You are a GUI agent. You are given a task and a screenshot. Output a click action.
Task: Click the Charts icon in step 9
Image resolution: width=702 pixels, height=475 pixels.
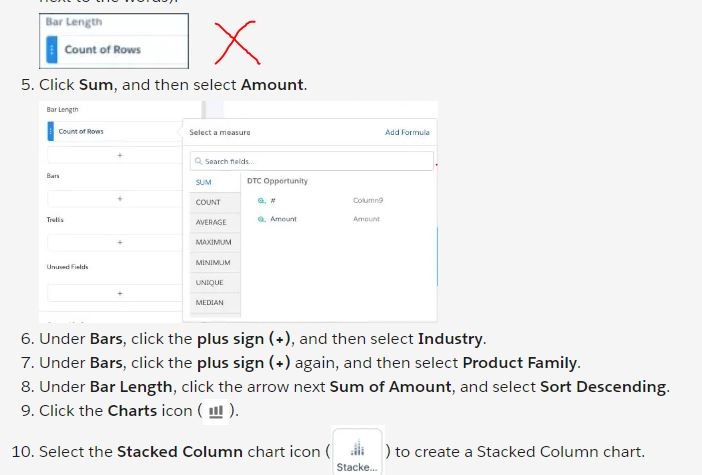[215, 411]
